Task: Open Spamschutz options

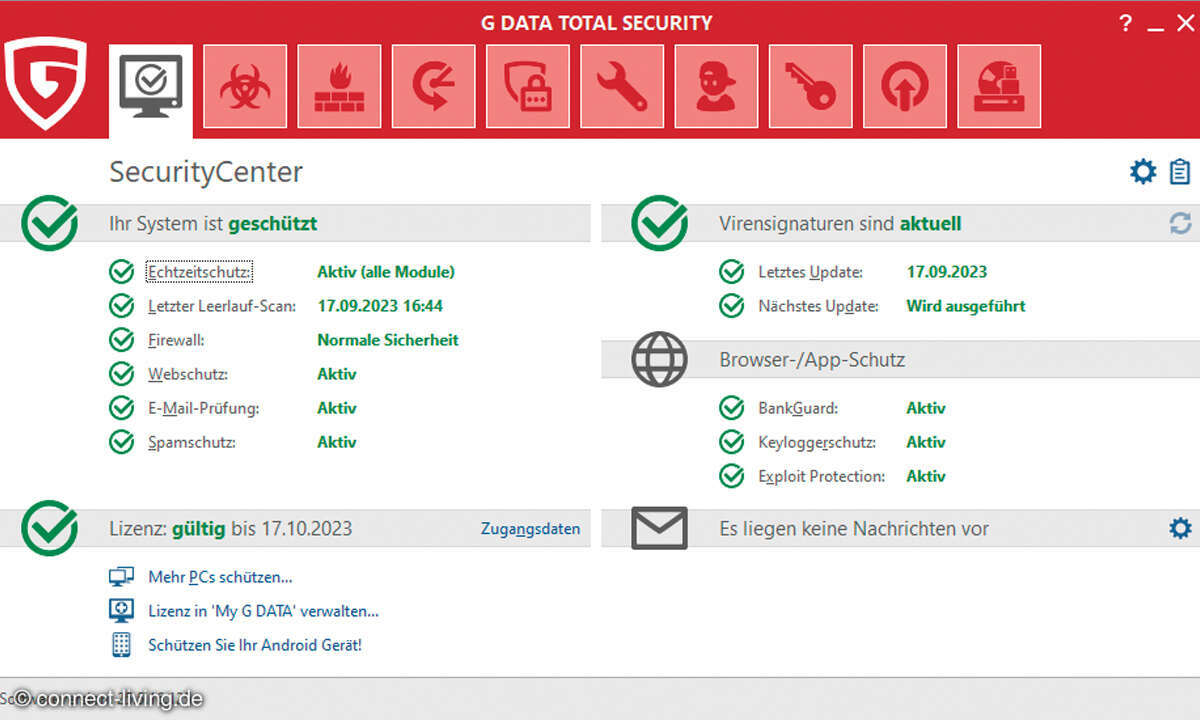Action: (192, 442)
